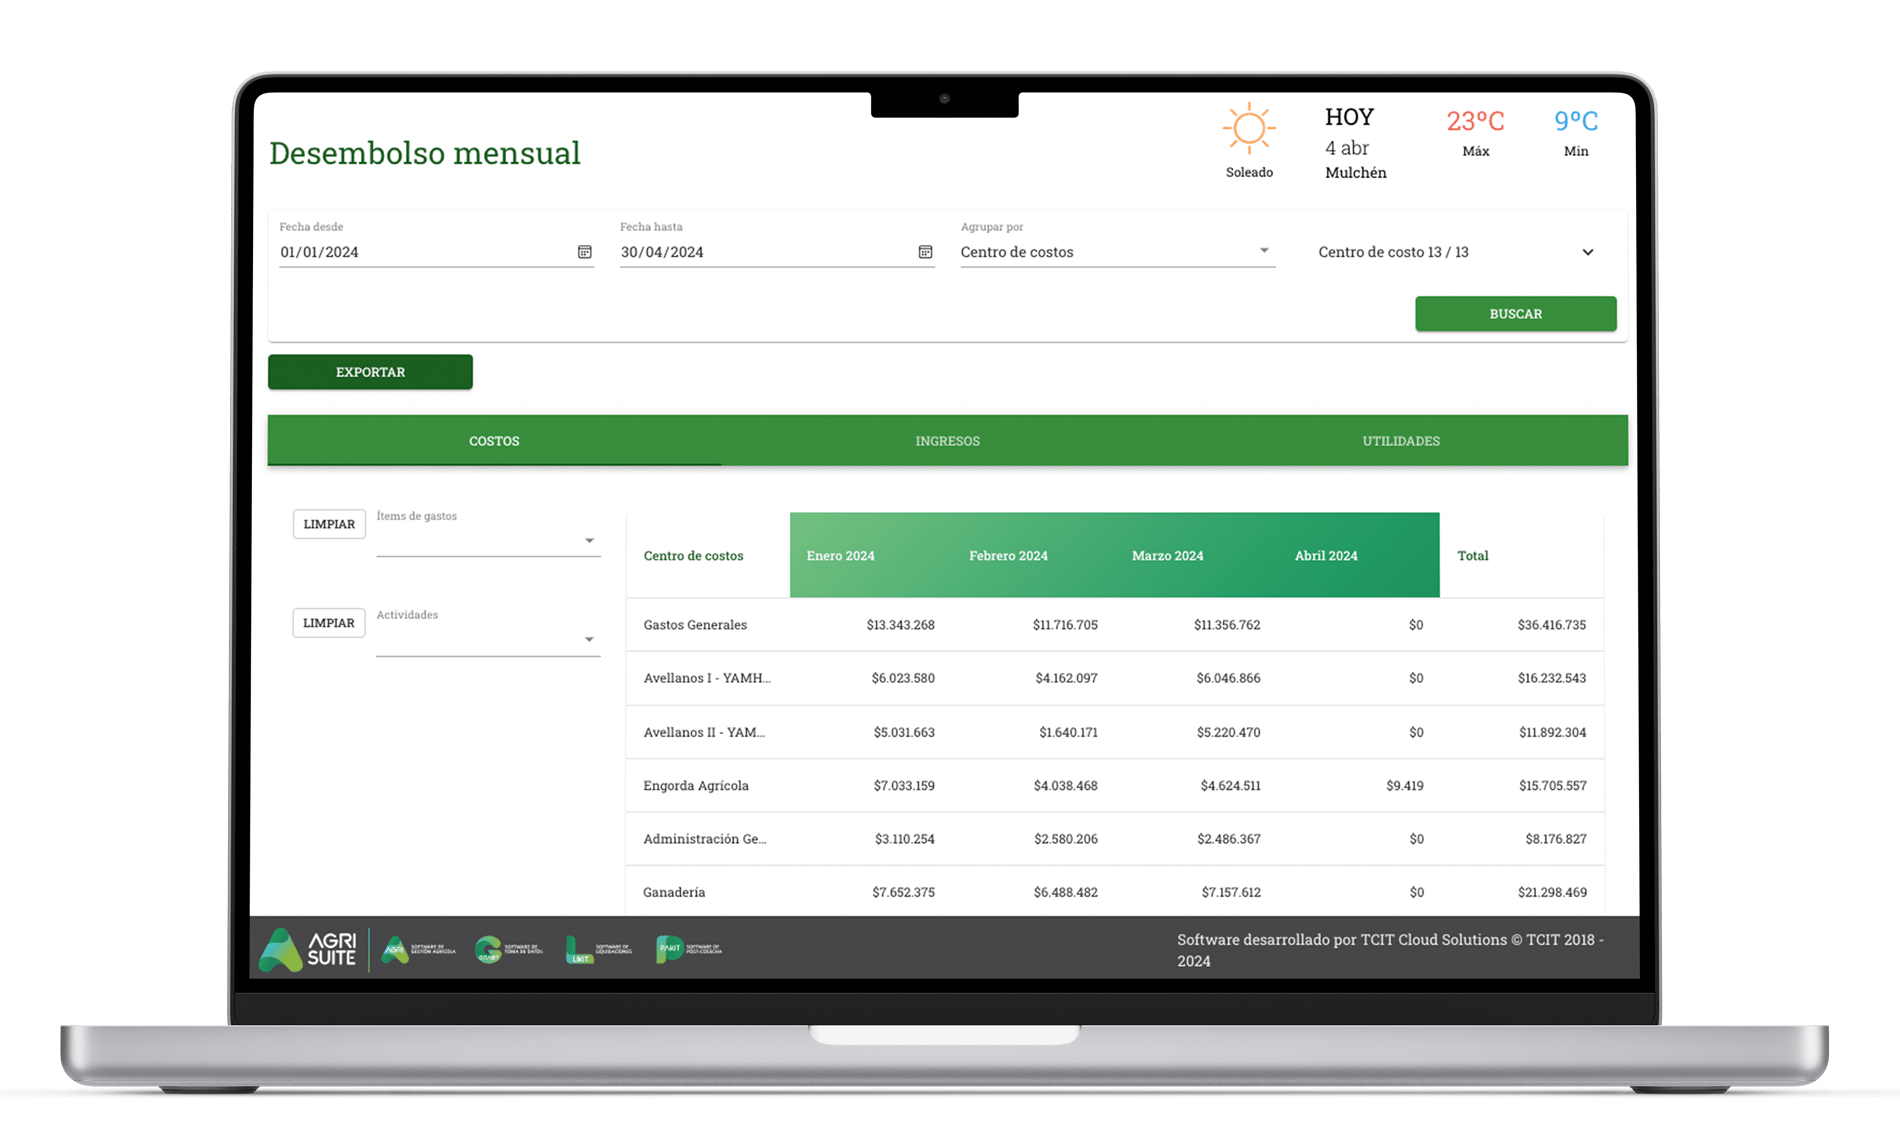
Task: Open the Fecha desde calendar picker
Action: click(585, 252)
